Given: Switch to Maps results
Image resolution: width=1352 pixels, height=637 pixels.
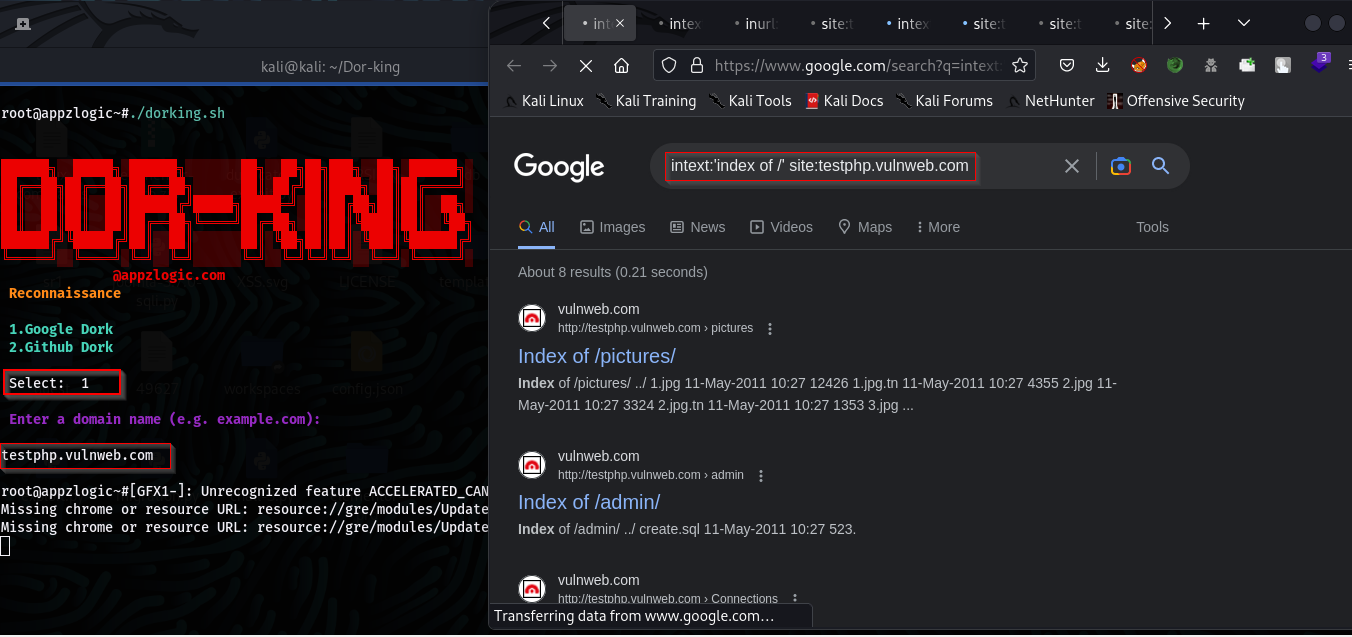Looking at the screenshot, I should point(865,227).
